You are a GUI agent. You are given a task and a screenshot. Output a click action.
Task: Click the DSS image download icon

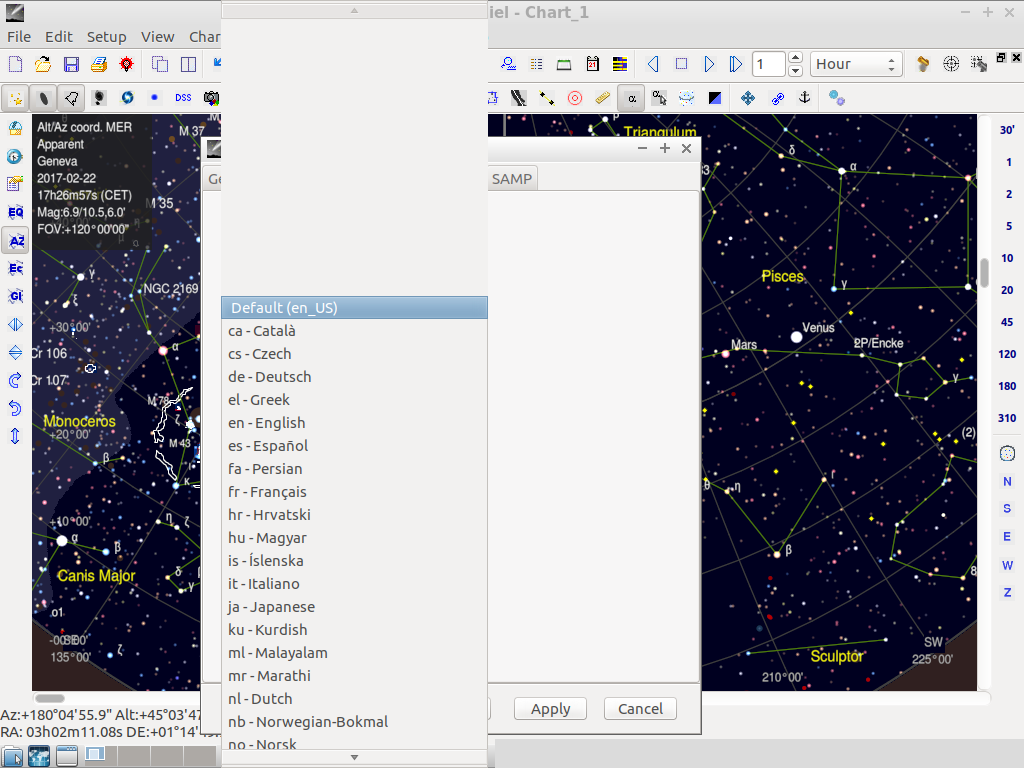pyautogui.click(x=183, y=98)
